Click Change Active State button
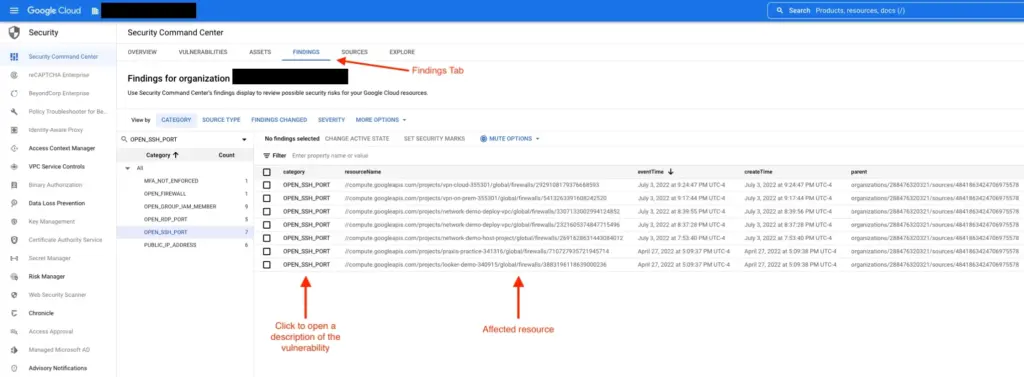 pyautogui.click(x=357, y=139)
